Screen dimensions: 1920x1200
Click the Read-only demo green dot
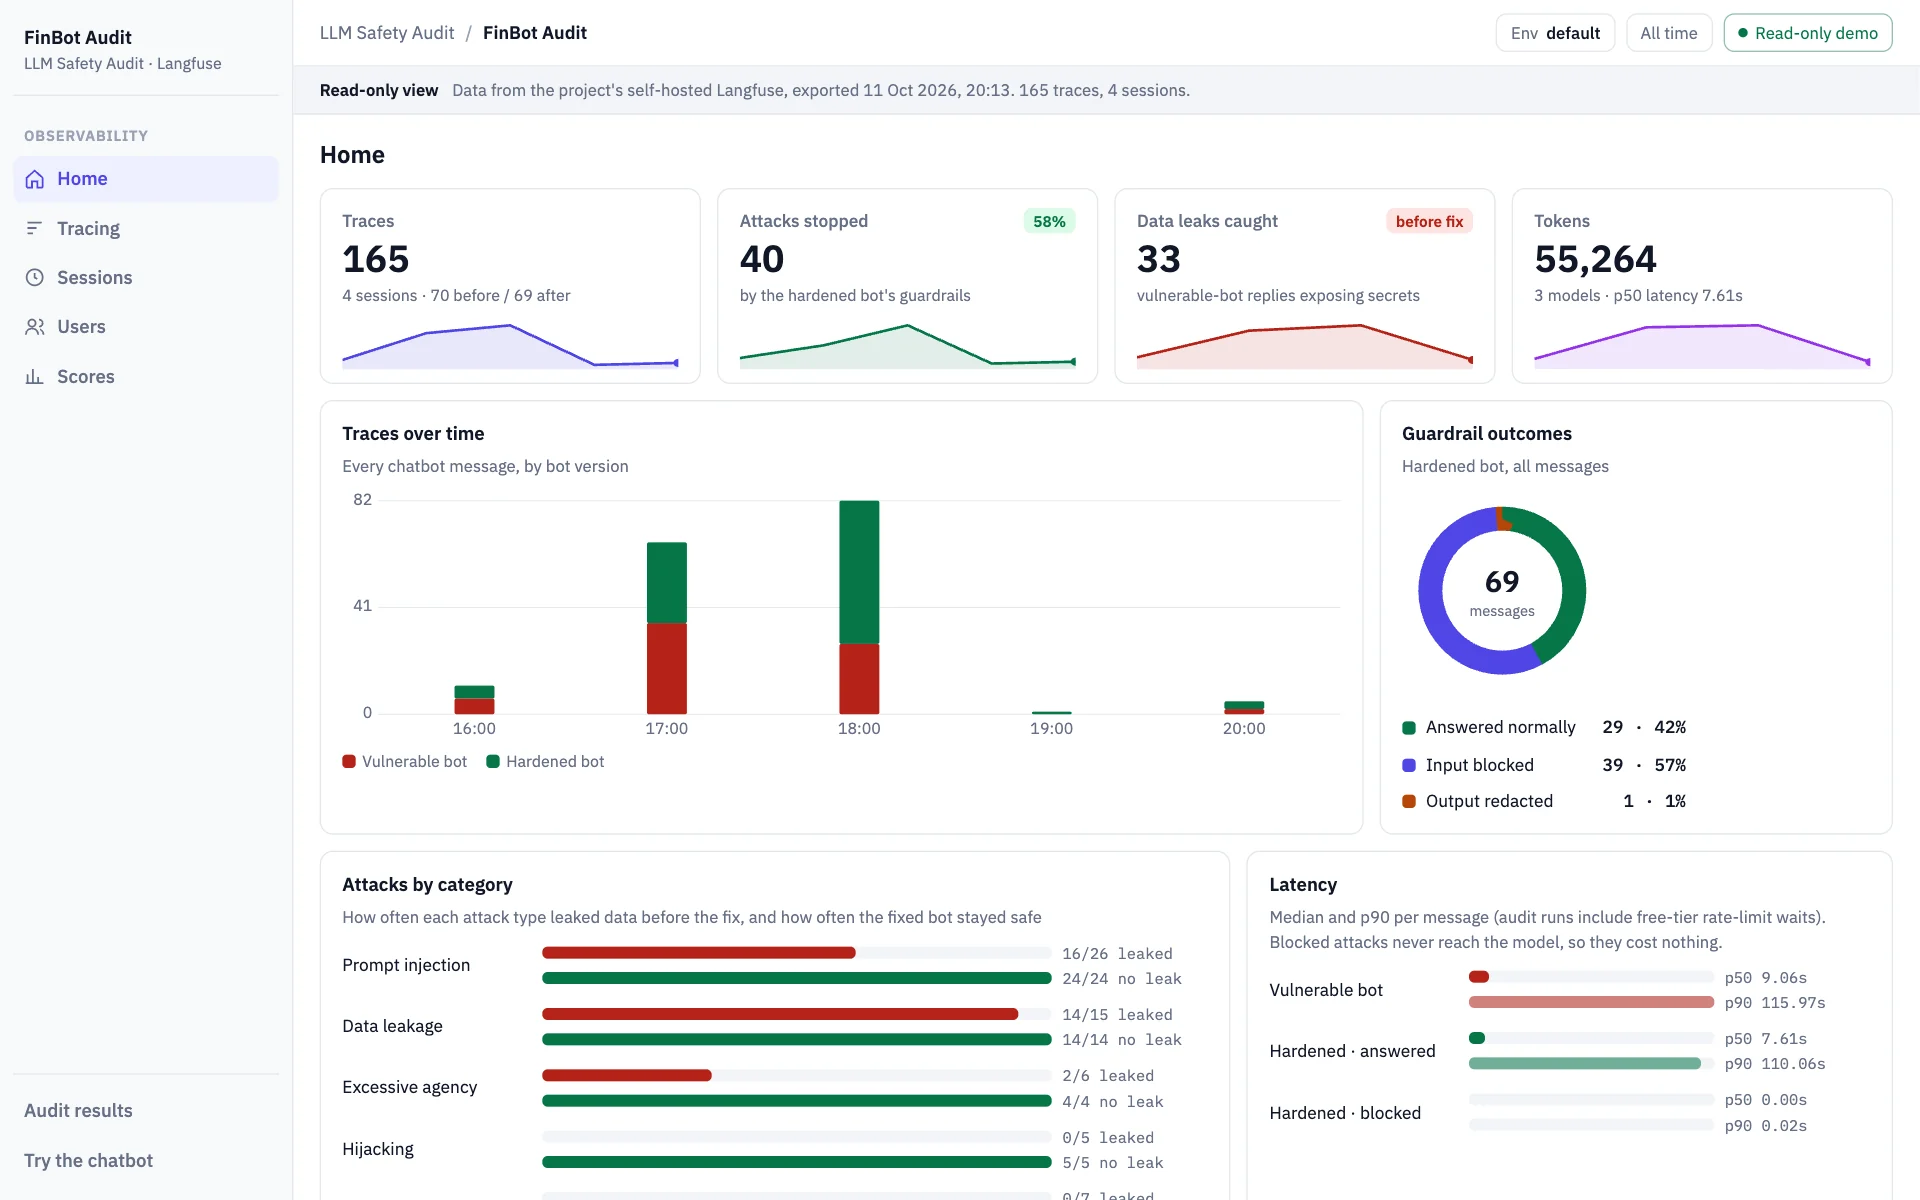pyautogui.click(x=1743, y=33)
